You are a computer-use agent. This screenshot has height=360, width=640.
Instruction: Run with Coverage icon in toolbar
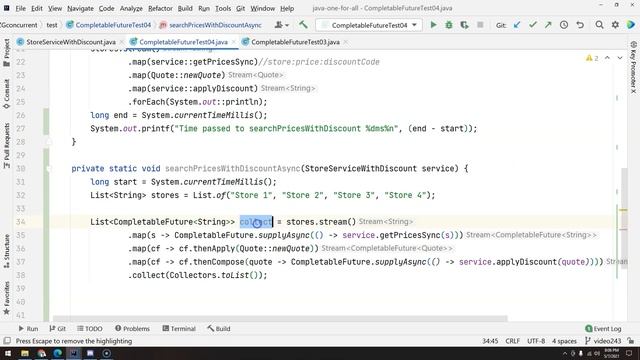tap(464, 25)
